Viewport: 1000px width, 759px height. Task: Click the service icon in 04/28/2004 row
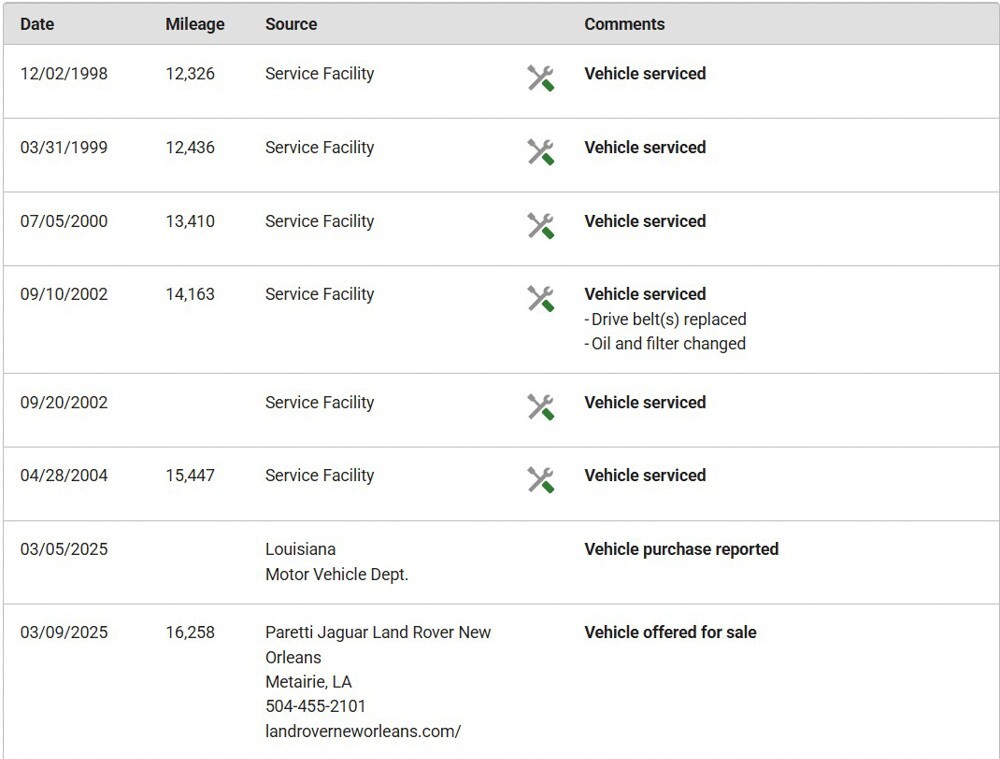coord(540,480)
